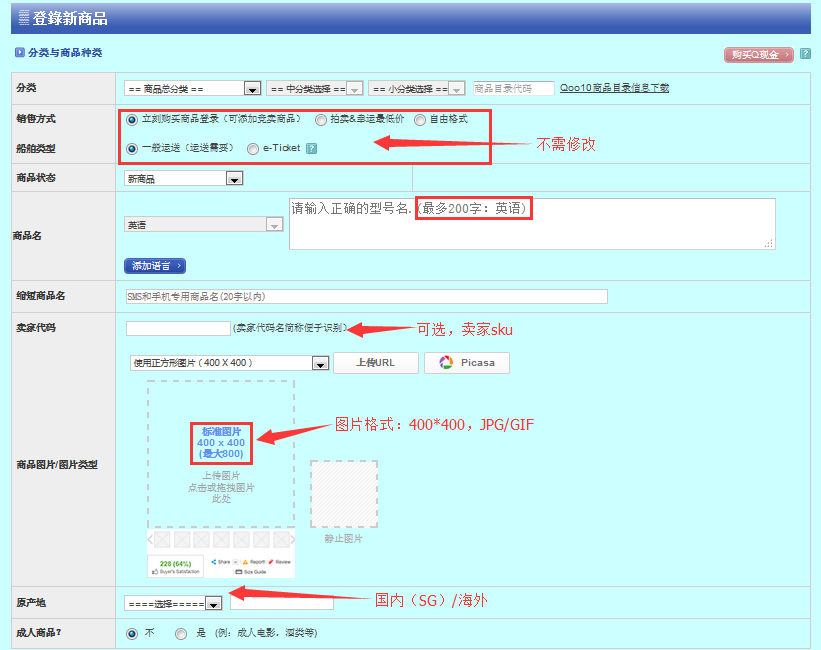Viewport: 821px width, 650px height.
Task: Click the orange Report icon near Size Guide
Action: pos(245,562)
